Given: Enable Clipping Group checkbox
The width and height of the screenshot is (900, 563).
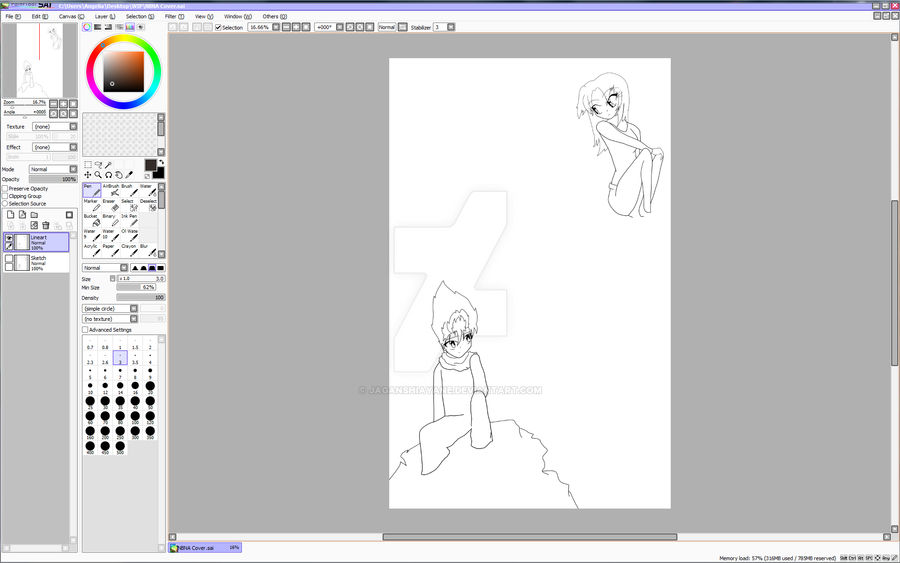Looking at the screenshot, I should (5, 196).
